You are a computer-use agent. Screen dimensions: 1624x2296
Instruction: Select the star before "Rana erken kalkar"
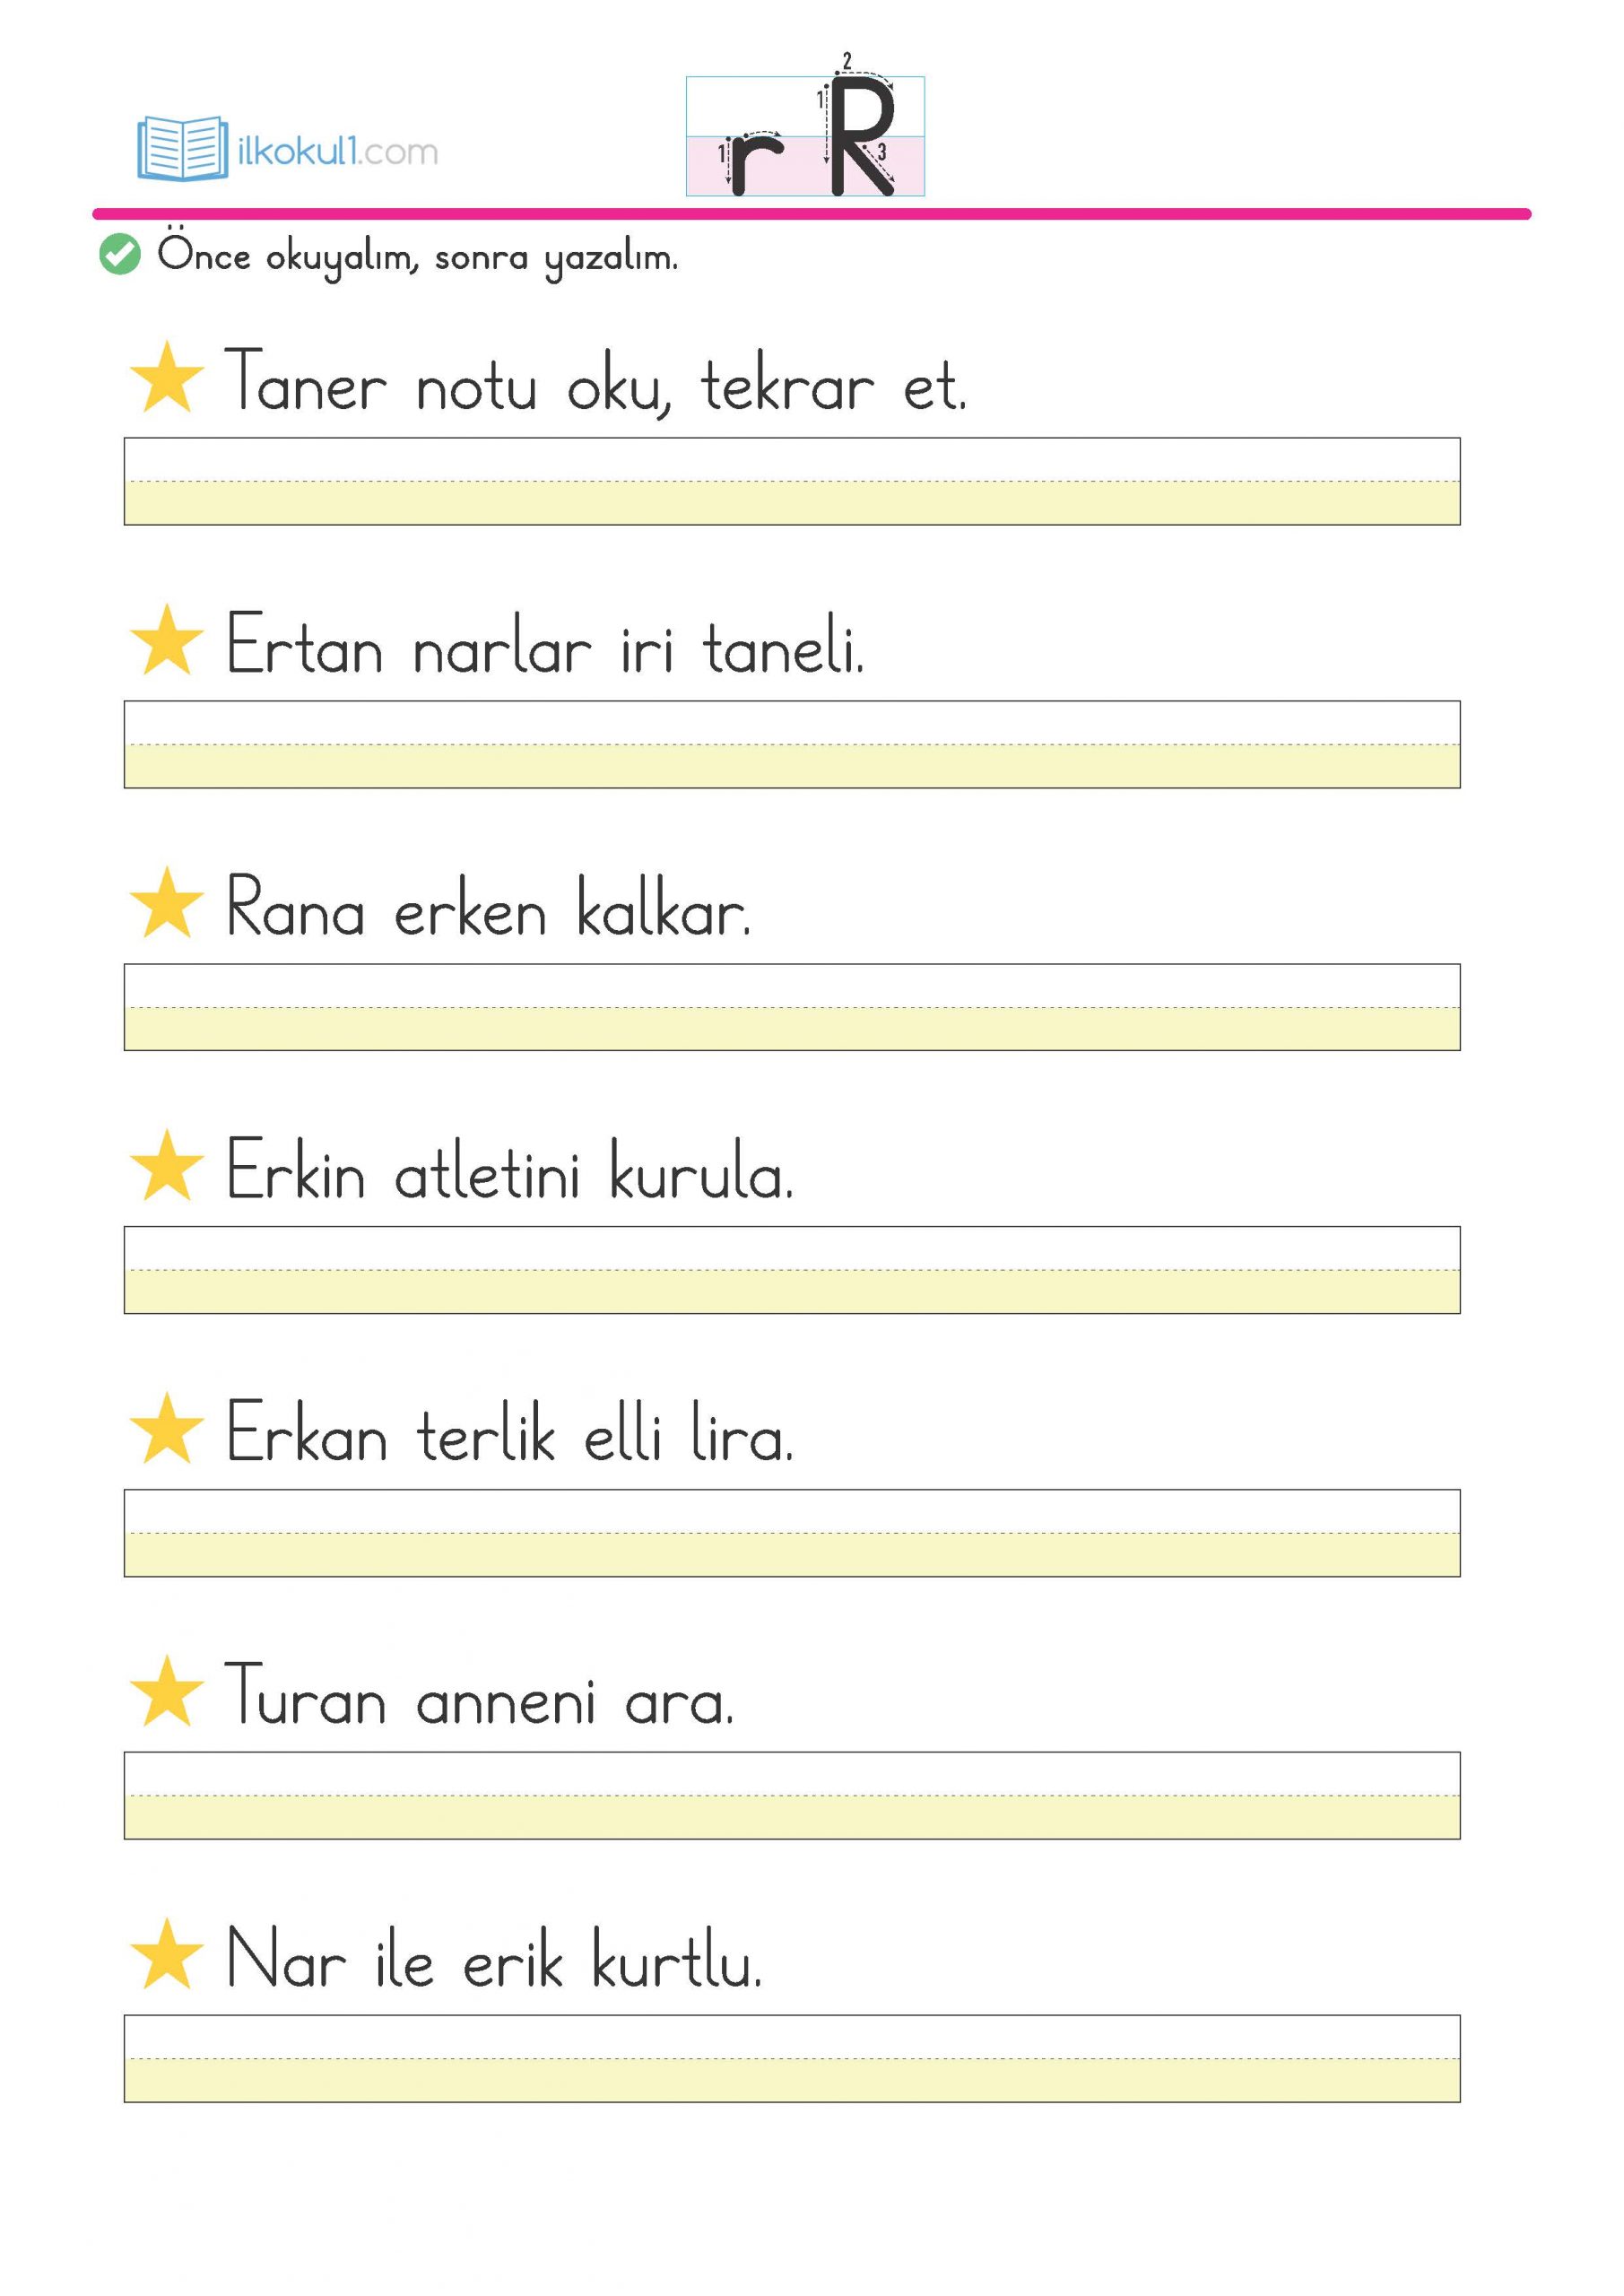pos(166,904)
